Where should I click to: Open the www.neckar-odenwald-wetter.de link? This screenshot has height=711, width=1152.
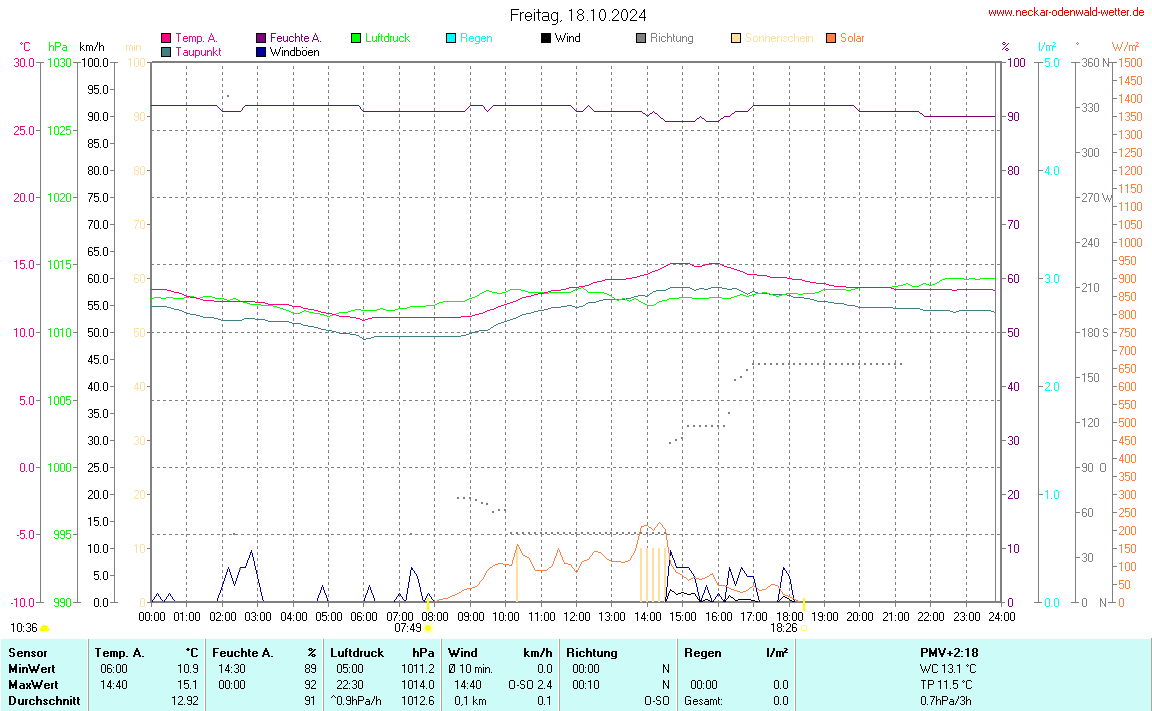coord(1065,12)
